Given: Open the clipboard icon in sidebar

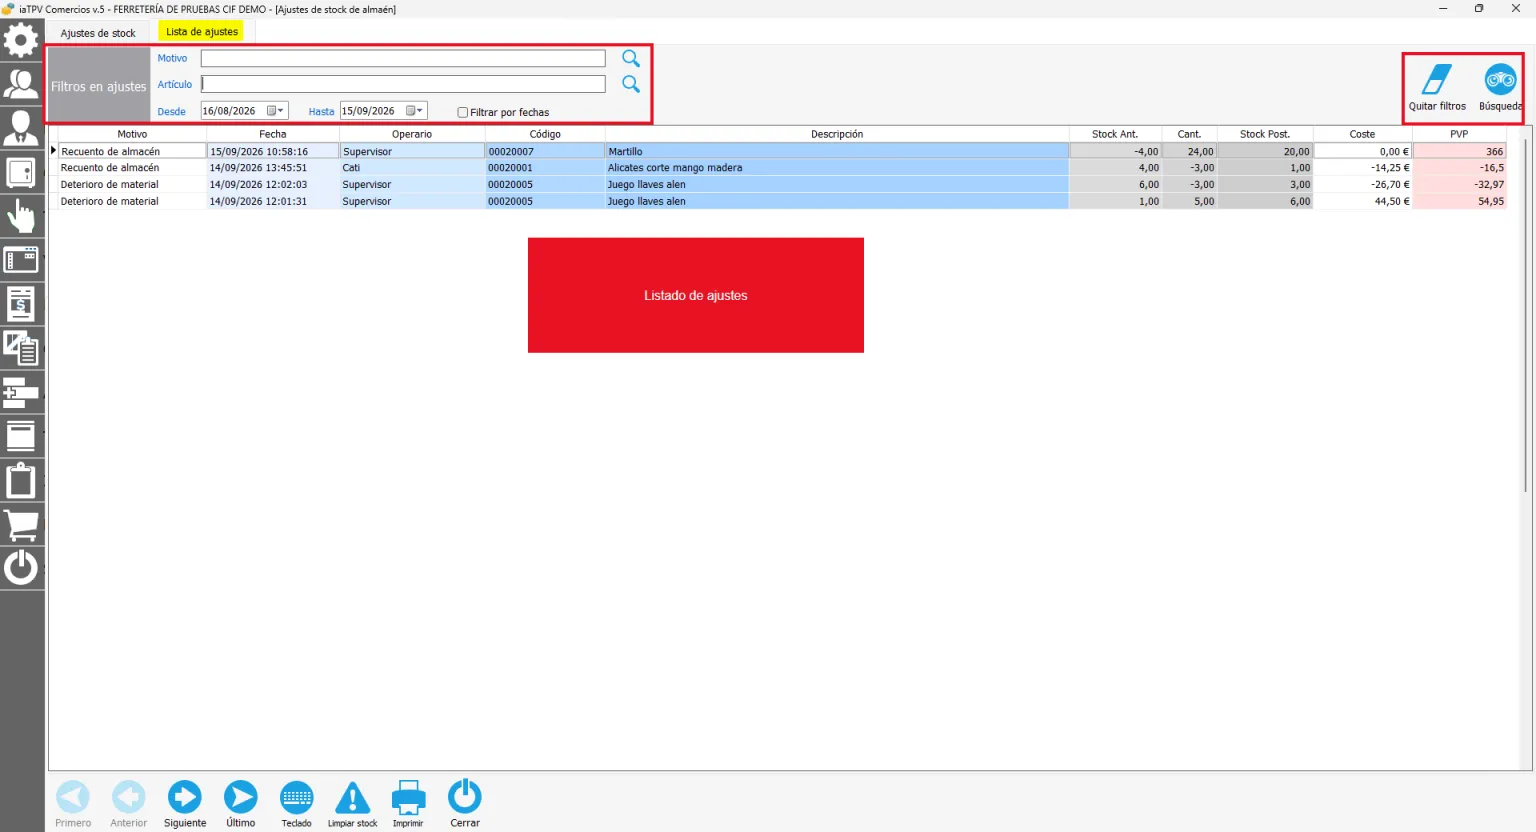Looking at the screenshot, I should [21, 480].
